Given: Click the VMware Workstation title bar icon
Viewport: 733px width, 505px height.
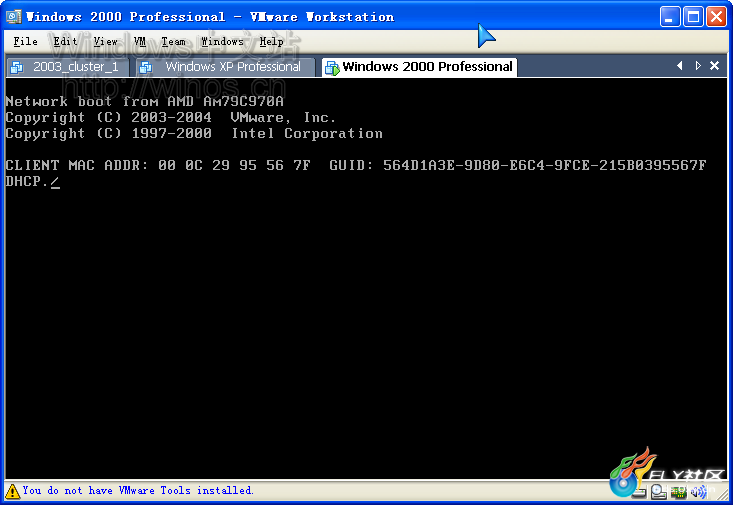Looking at the screenshot, I should point(14,17).
